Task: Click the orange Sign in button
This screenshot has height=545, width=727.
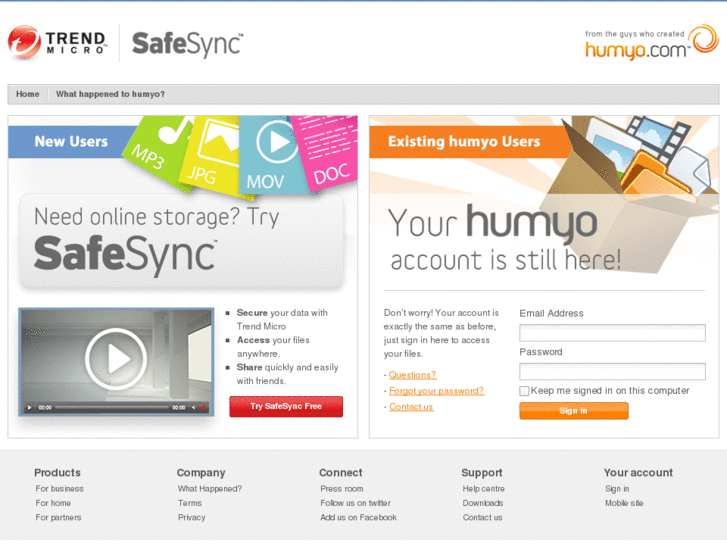Action: 574,410
